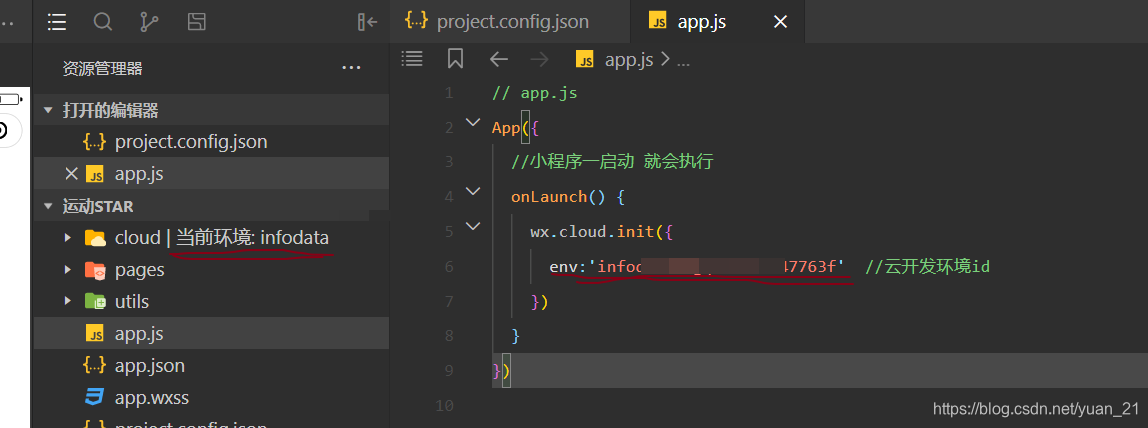1148x428 pixels.
Task: Fold the onLaunch() block at line 4
Action: [473, 191]
